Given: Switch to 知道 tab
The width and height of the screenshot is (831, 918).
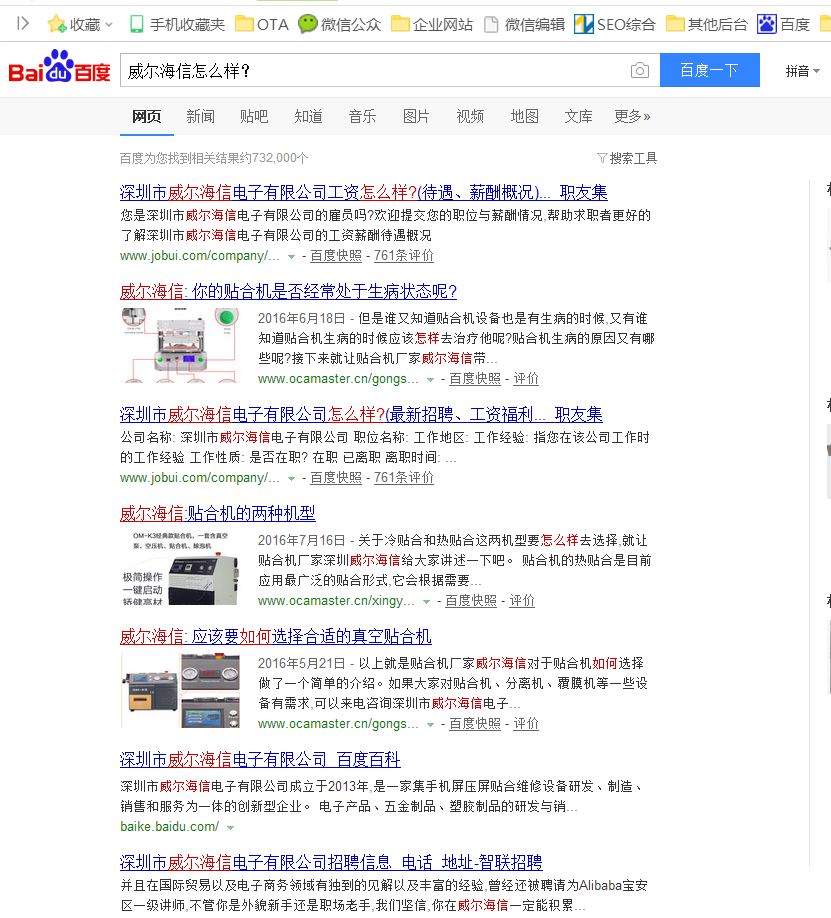Looking at the screenshot, I should 309,117.
